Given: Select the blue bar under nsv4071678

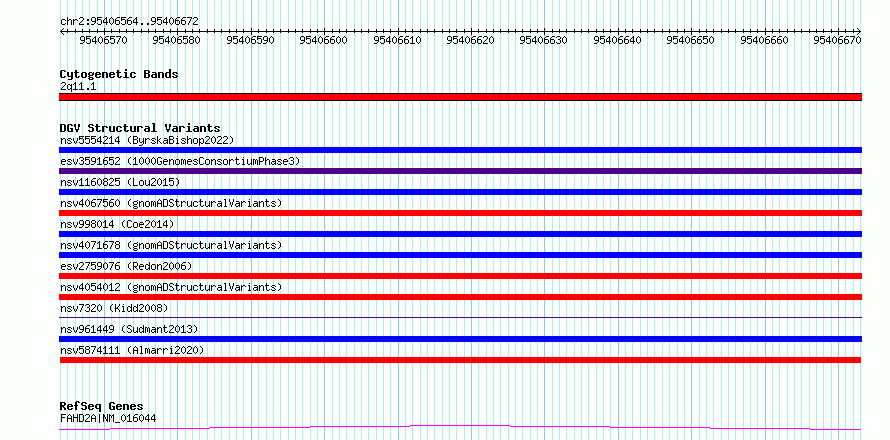Looking at the screenshot, I should [460, 255].
